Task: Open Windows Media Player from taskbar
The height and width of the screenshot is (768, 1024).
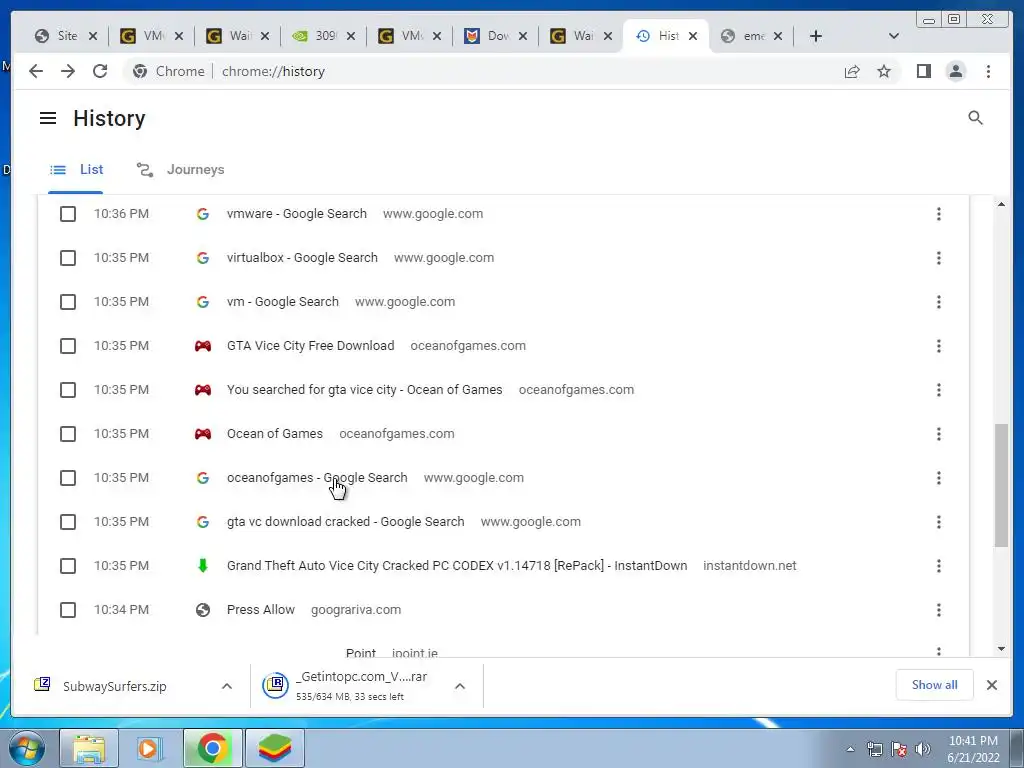Action: click(x=150, y=748)
